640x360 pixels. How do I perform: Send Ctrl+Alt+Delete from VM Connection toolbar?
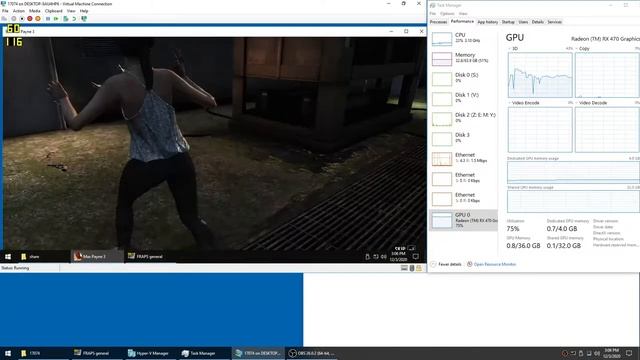coord(4,19)
